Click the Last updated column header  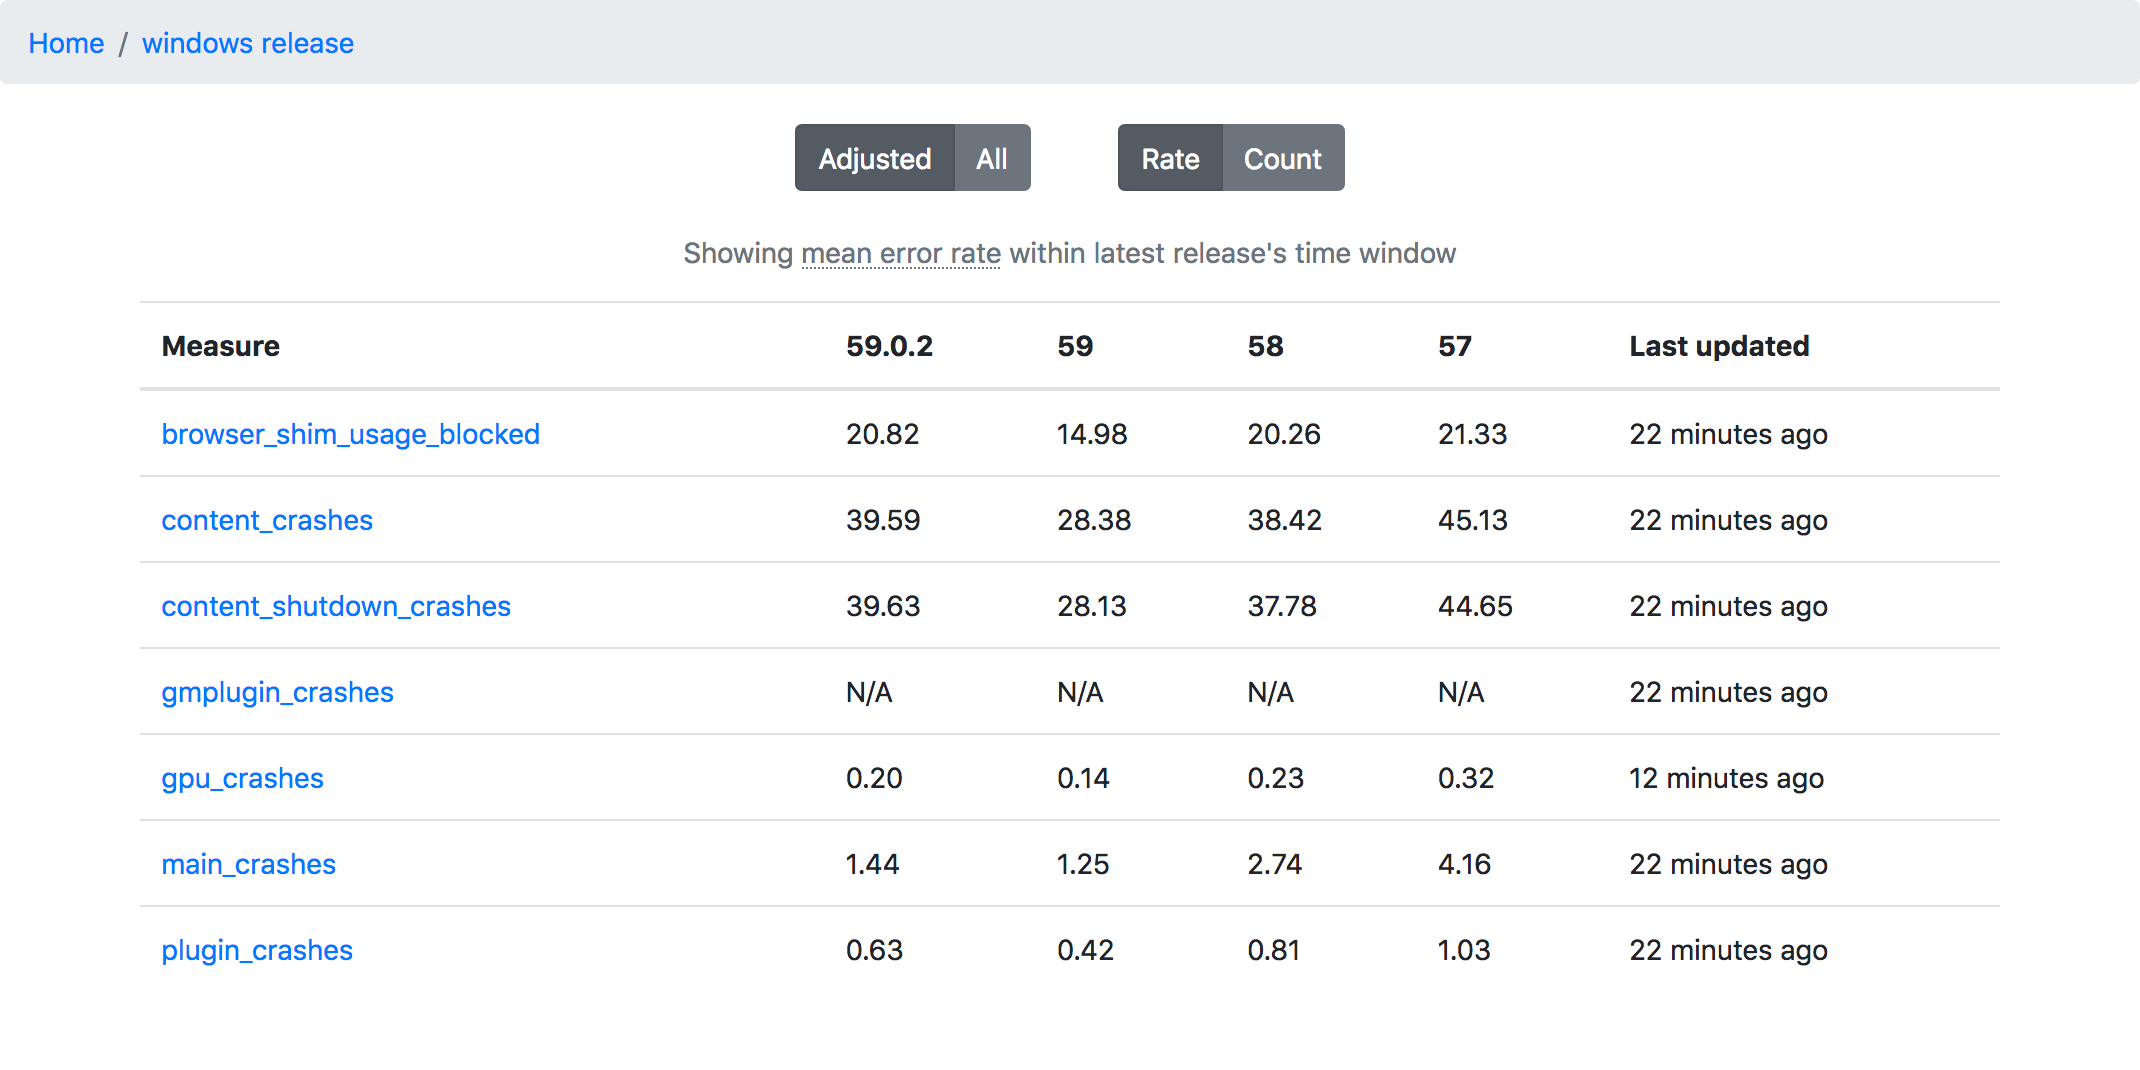[x=1719, y=346]
